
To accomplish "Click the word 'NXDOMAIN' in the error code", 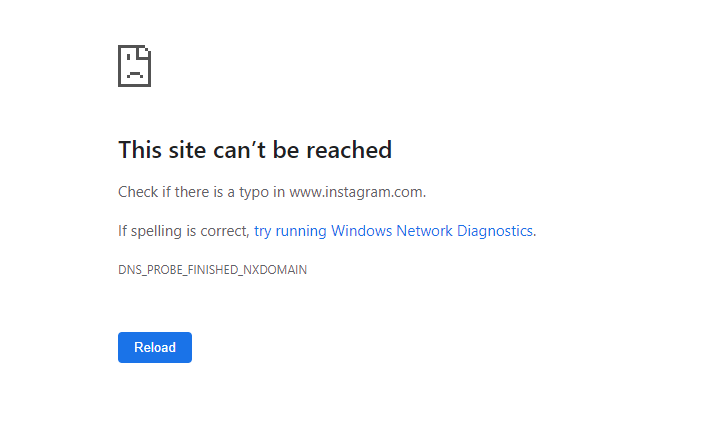I will click(275, 270).
